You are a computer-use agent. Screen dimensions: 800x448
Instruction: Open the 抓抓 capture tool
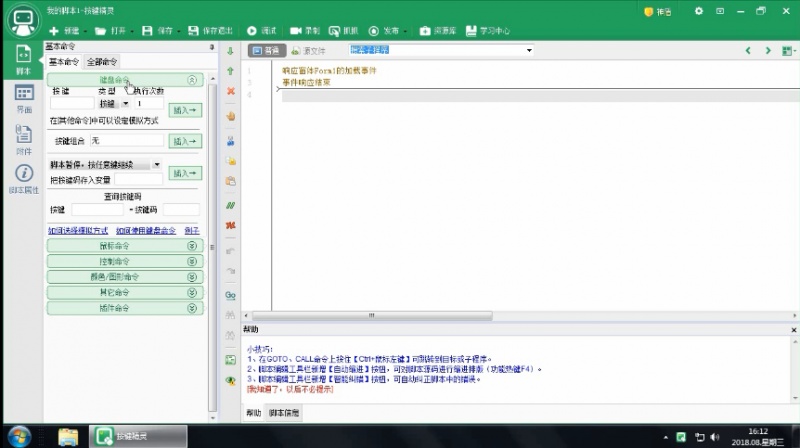click(x=334, y=31)
